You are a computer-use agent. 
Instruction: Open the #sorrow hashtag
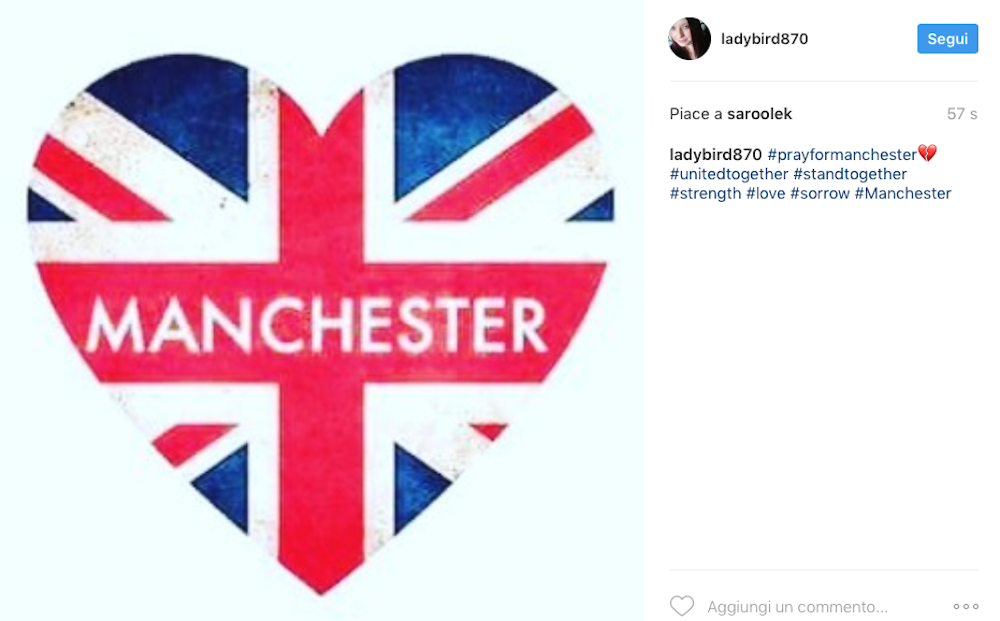coord(820,193)
